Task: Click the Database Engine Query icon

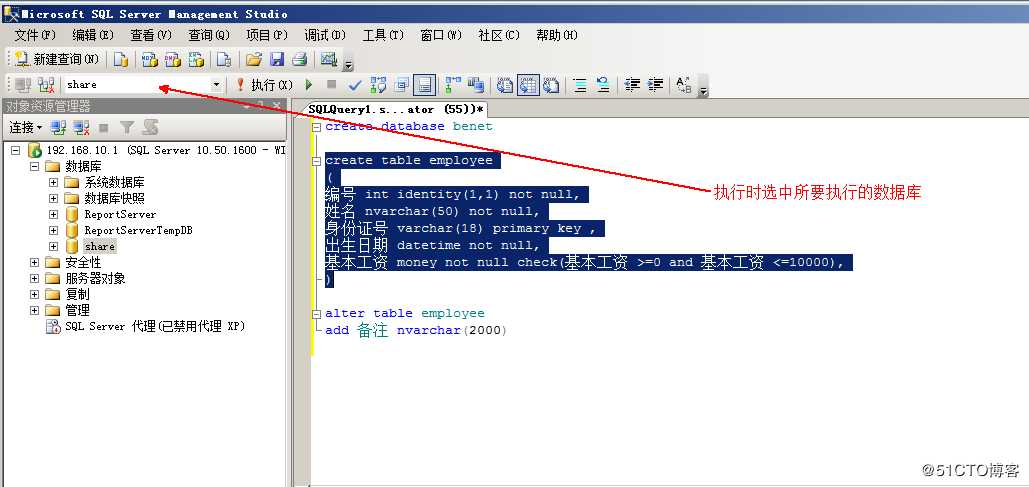Action: coord(121,60)
